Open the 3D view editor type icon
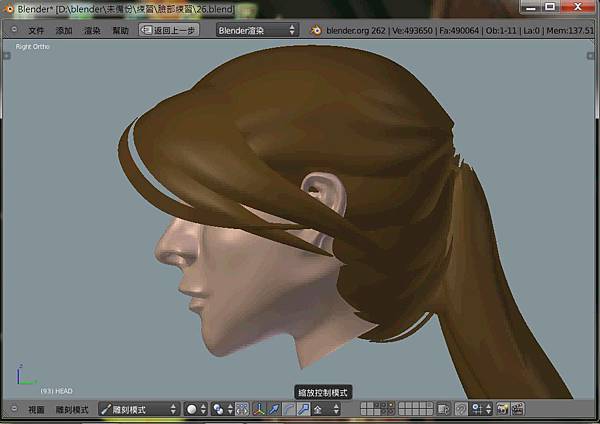This screenshot has height=424, width=600. tap(12, 409)
